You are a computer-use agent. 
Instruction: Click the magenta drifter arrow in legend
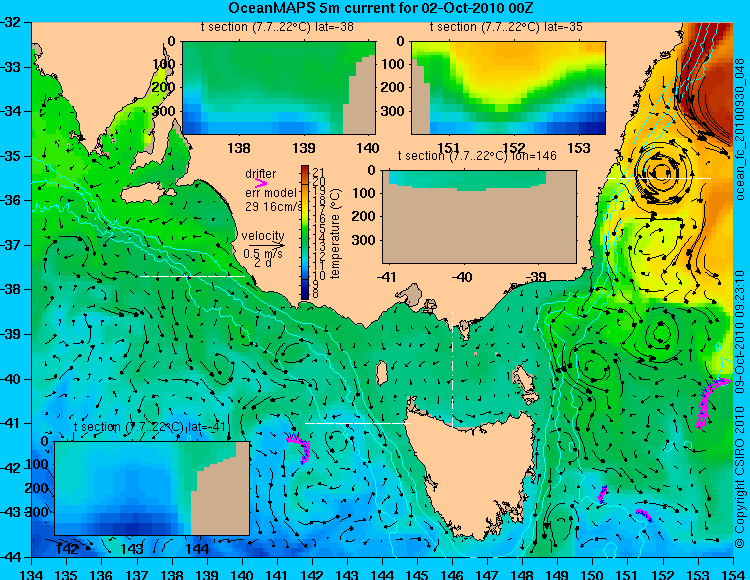click(260, 183)
